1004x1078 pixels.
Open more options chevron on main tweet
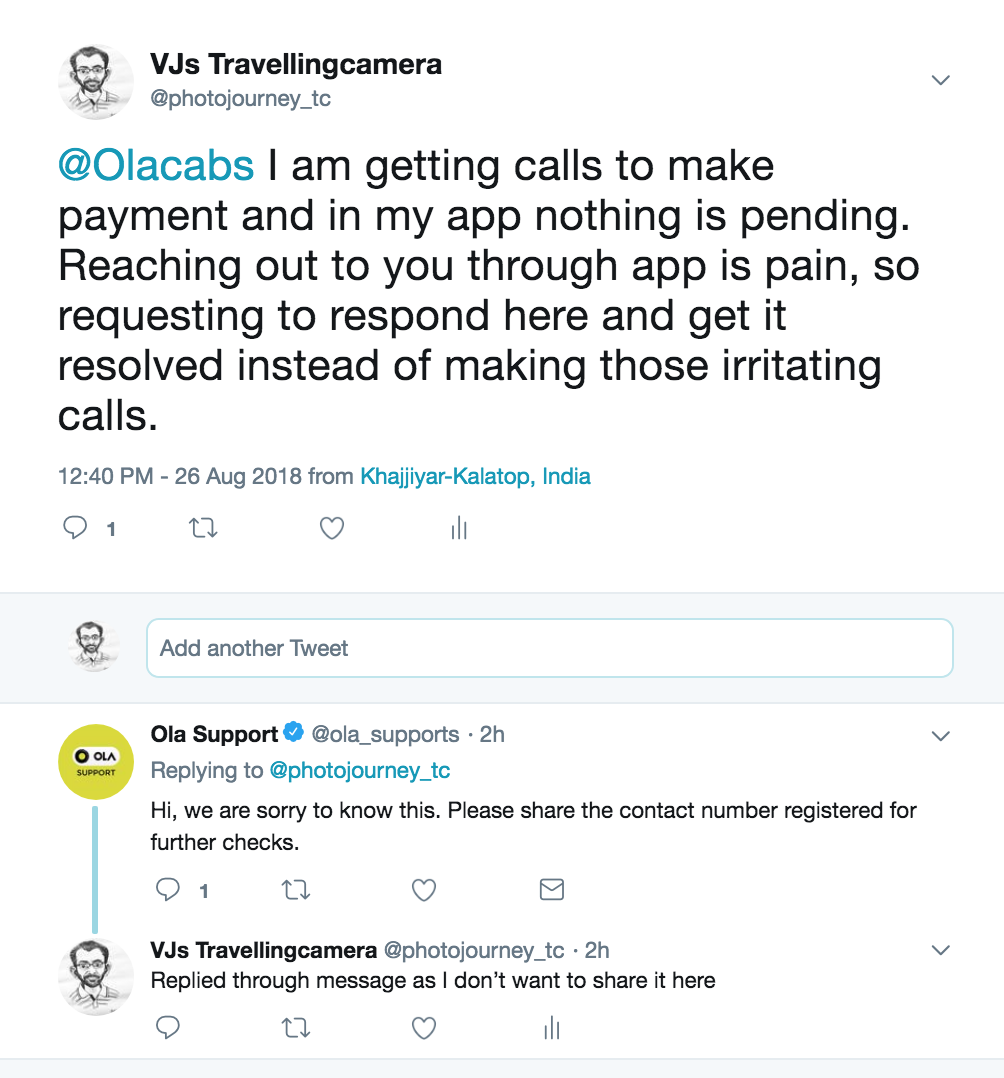(941, 80)
